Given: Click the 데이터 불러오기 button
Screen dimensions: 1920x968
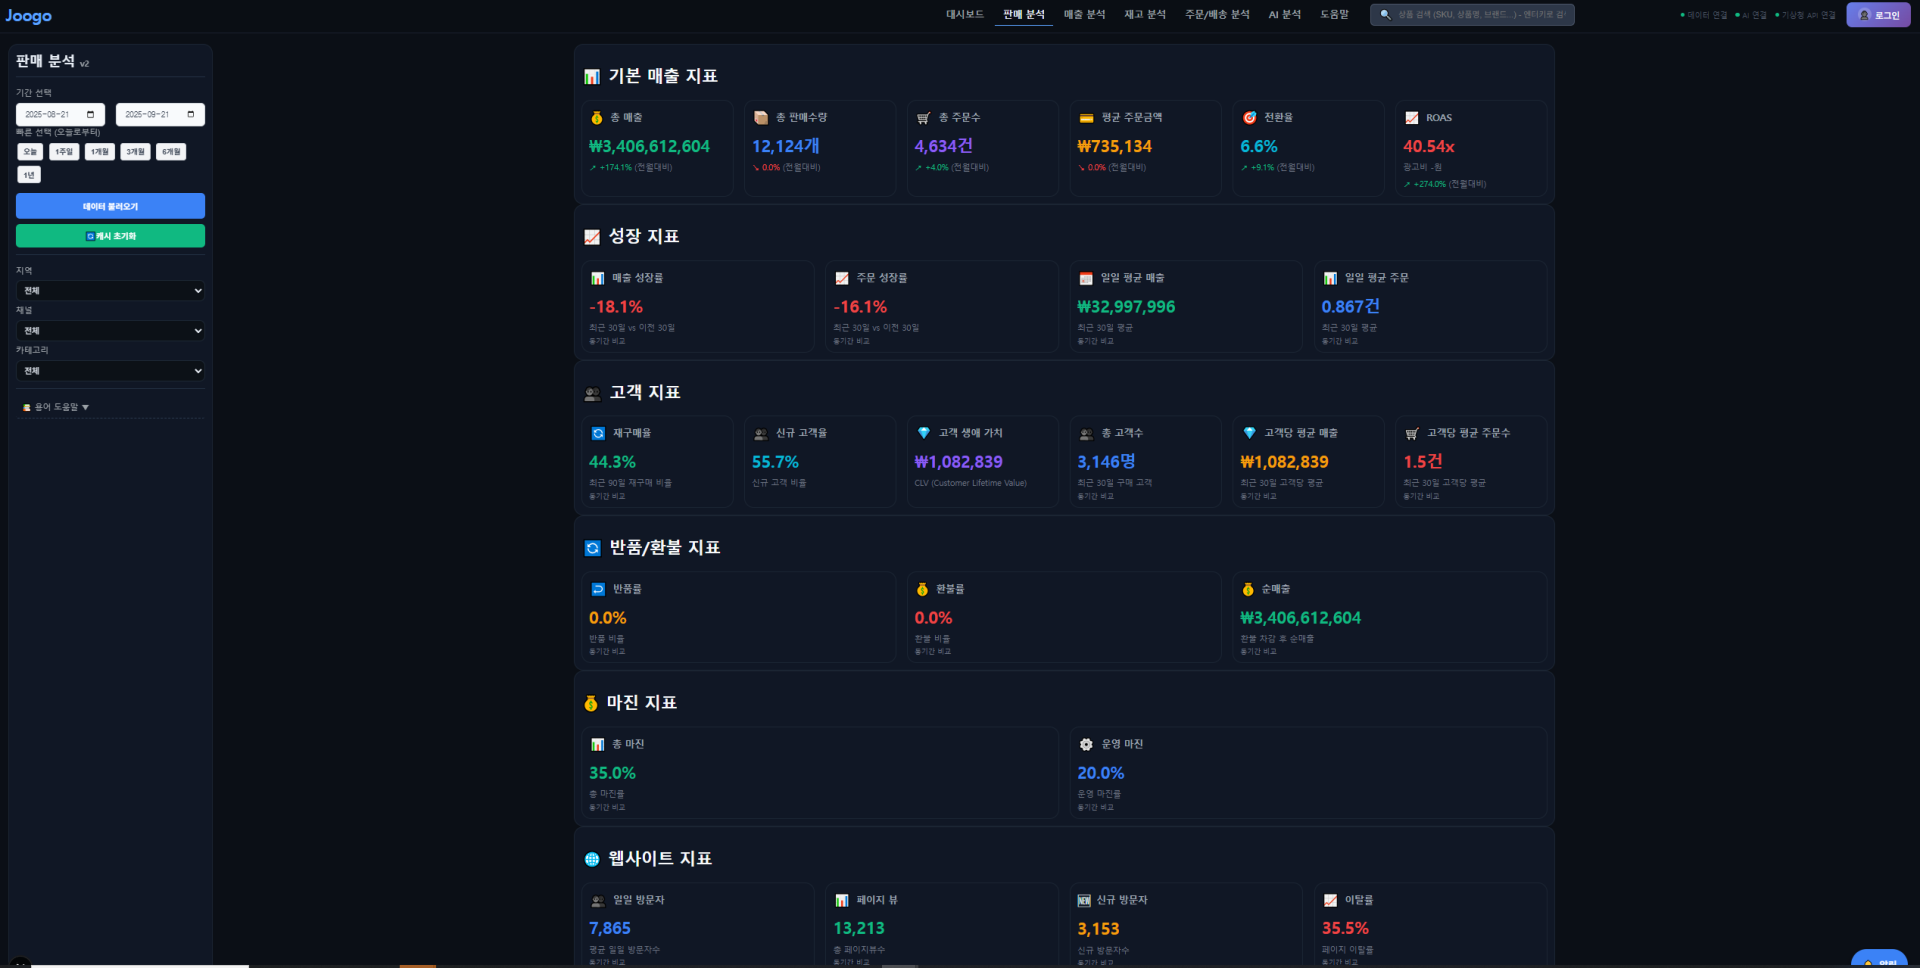Looking at the screenshot, I should pyautogui.click(x=110, y=206).
